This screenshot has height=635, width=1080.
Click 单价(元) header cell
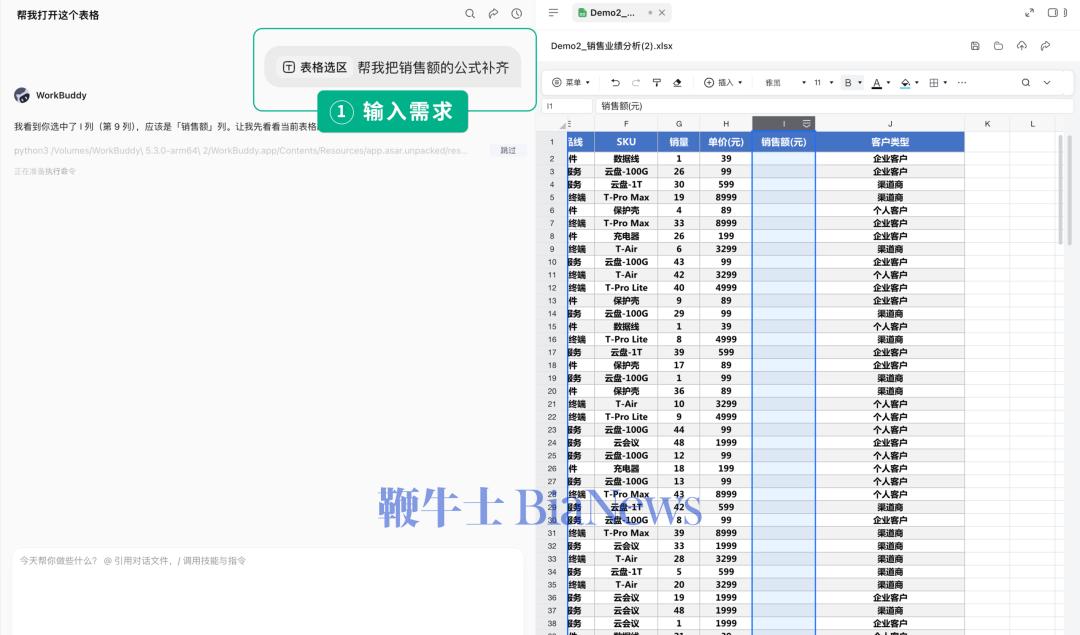pyautogui.click(x=726, y=142)
